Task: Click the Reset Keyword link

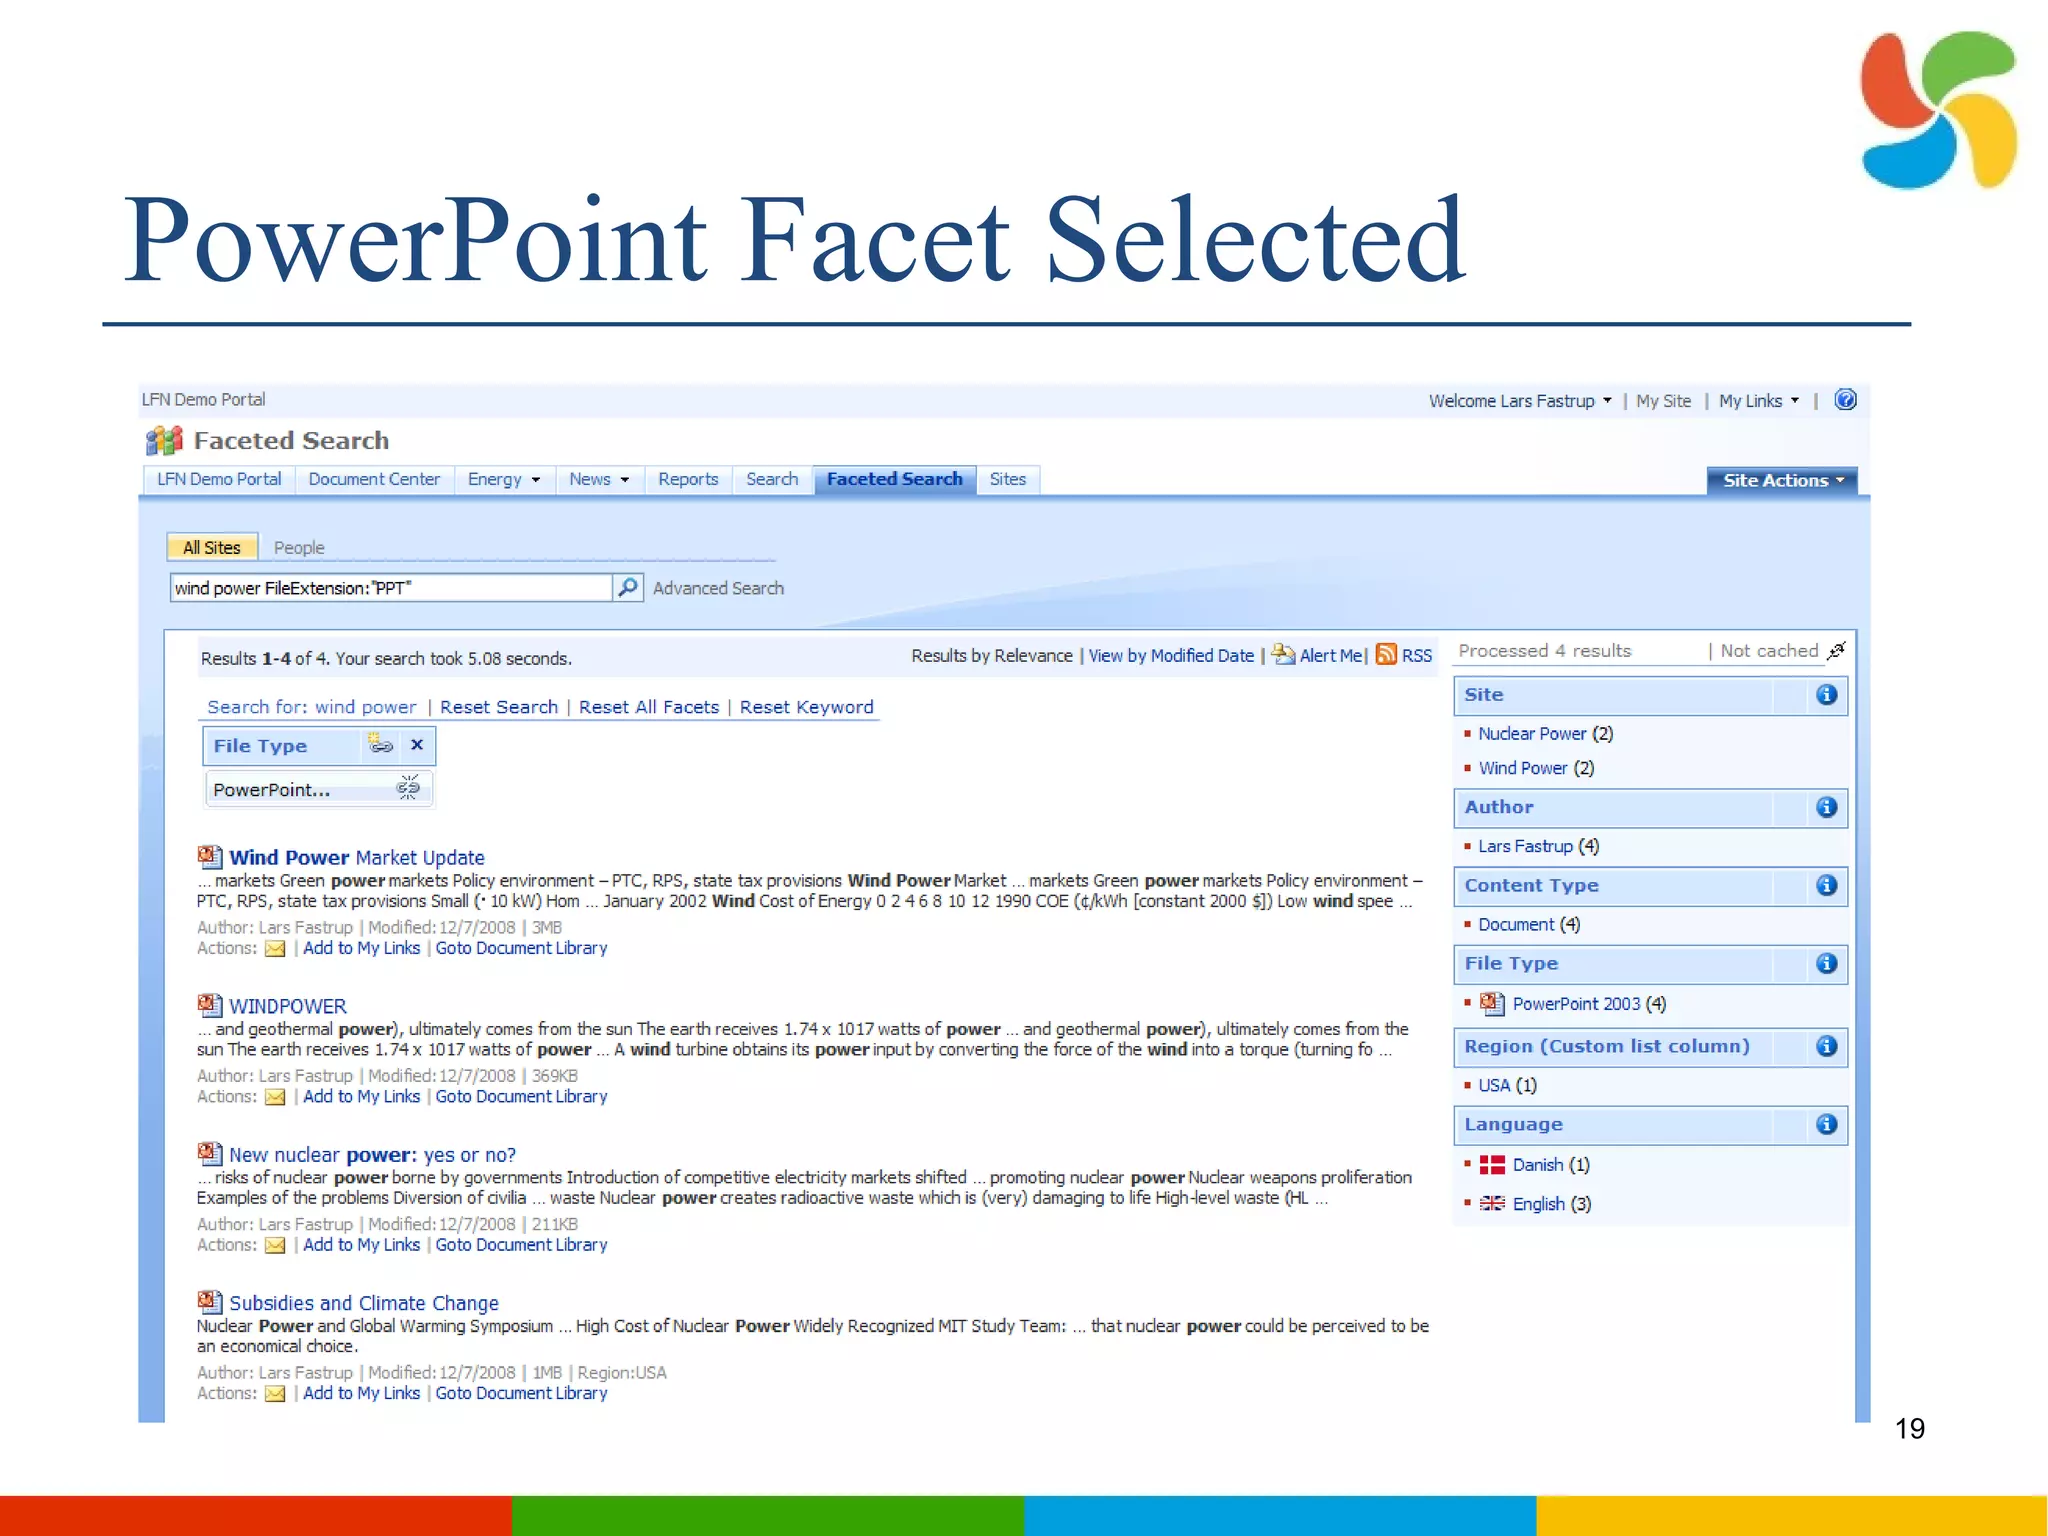Action: pos(806,707)
